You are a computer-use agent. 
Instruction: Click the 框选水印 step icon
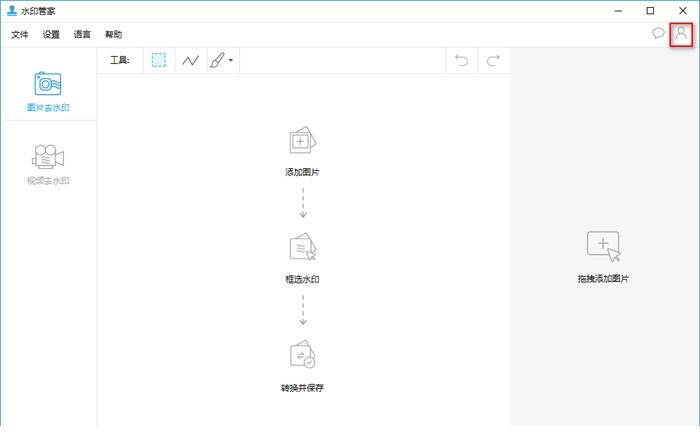(302, 248)
